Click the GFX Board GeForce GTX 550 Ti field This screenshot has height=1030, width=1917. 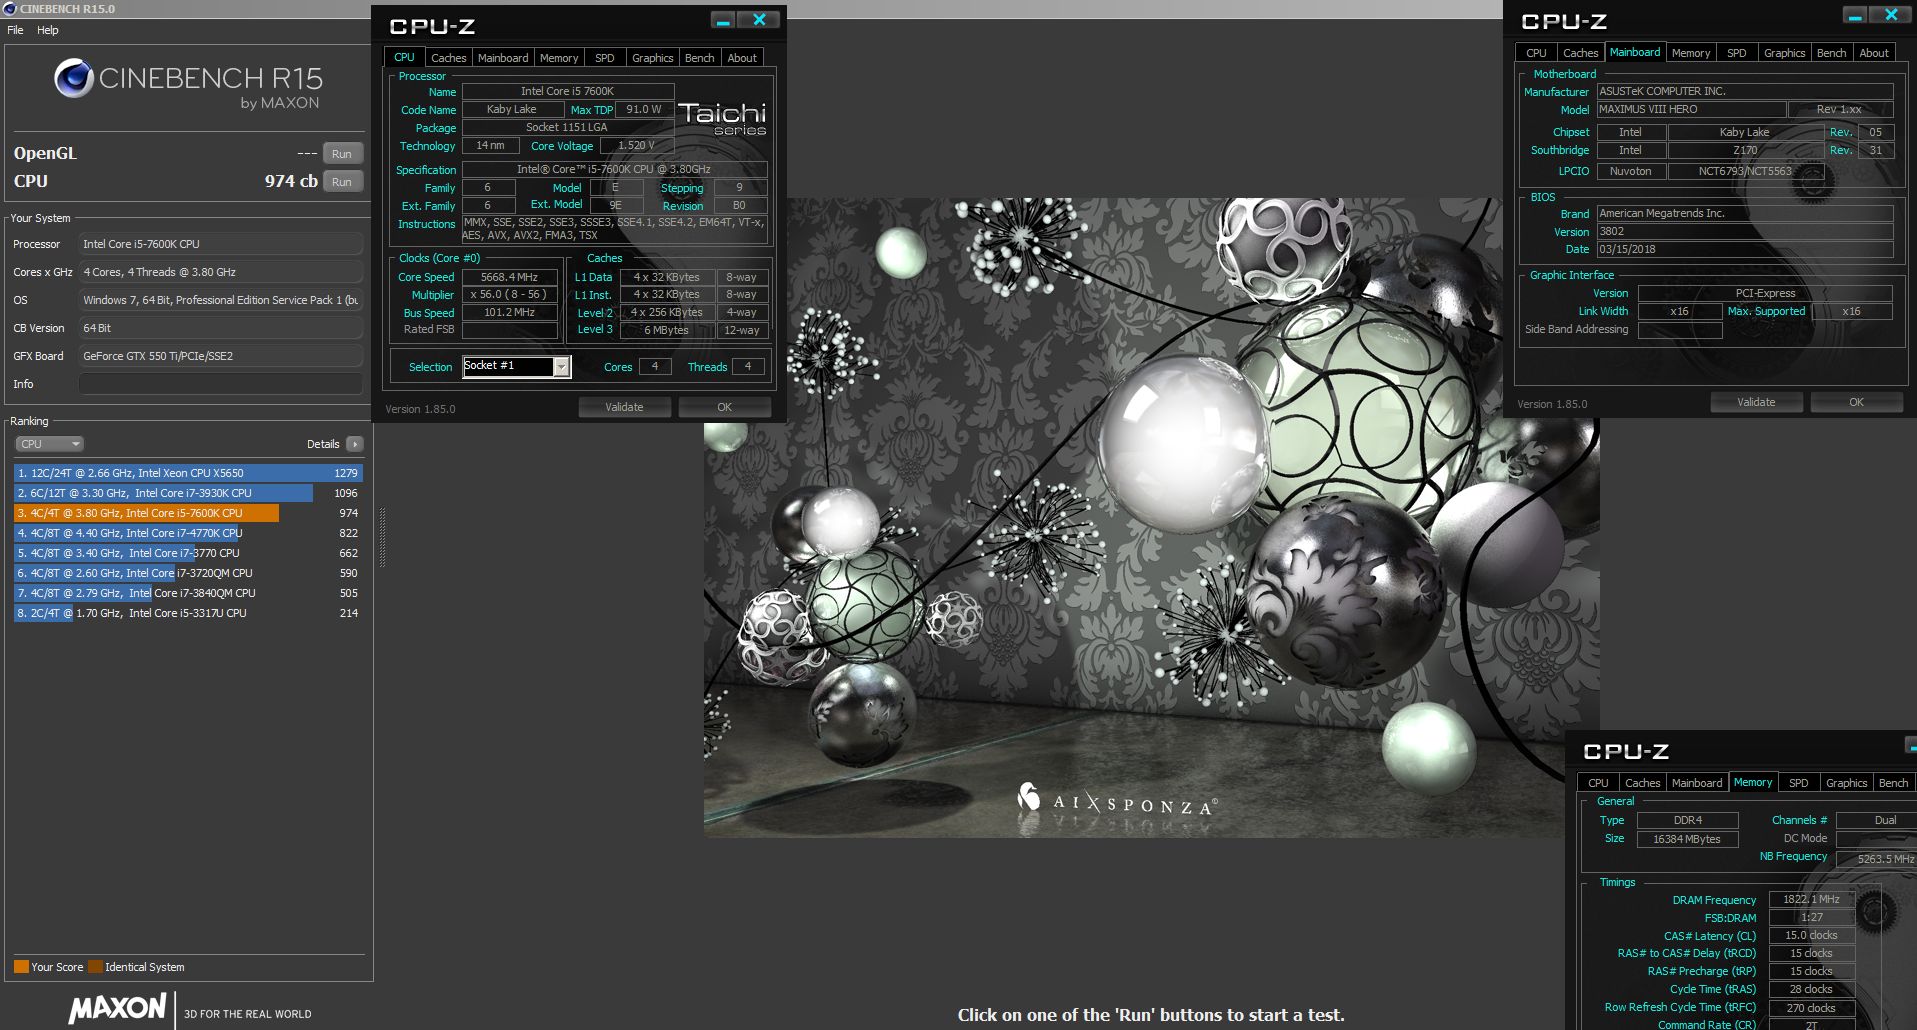click(x=221, y=356)
